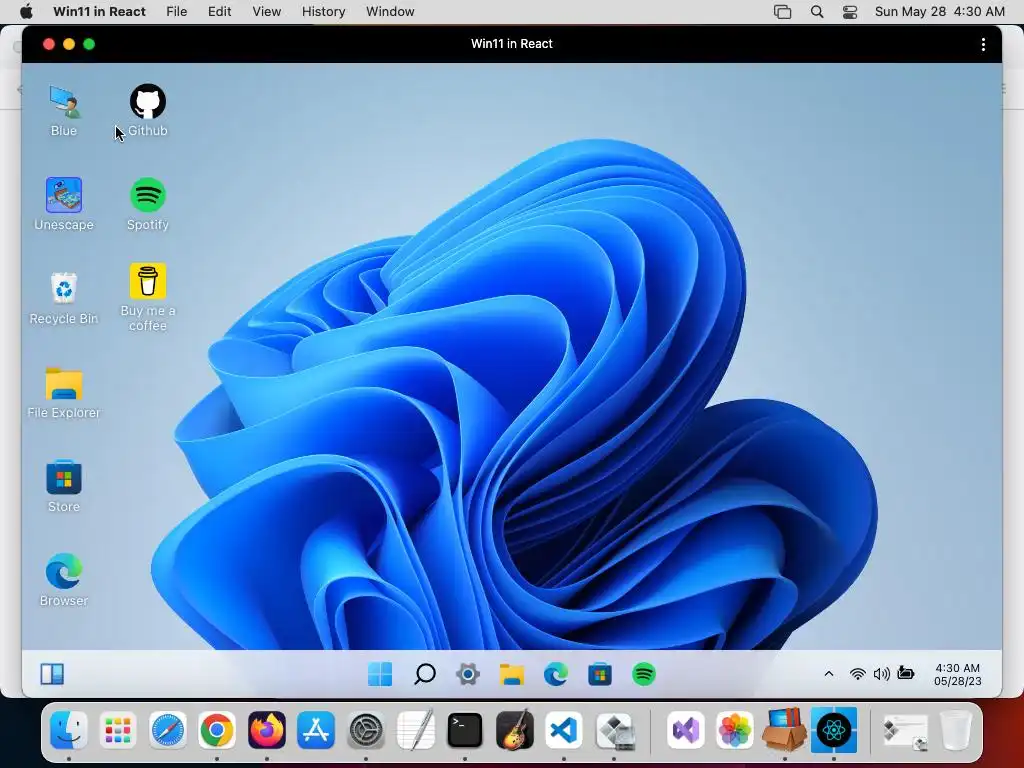Open Finder in the Dock
The image size is (1024, 768).
pyautogui.click(x=69, y=729)
